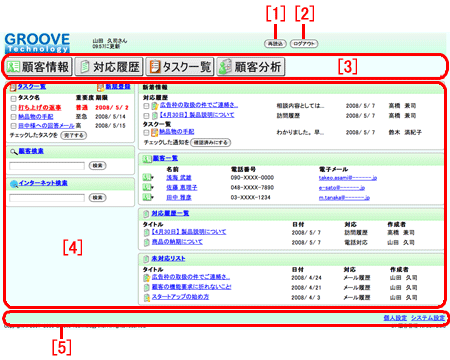Click the 新規登録 new task icon
The image size is (450, 360).
point(101,87)
